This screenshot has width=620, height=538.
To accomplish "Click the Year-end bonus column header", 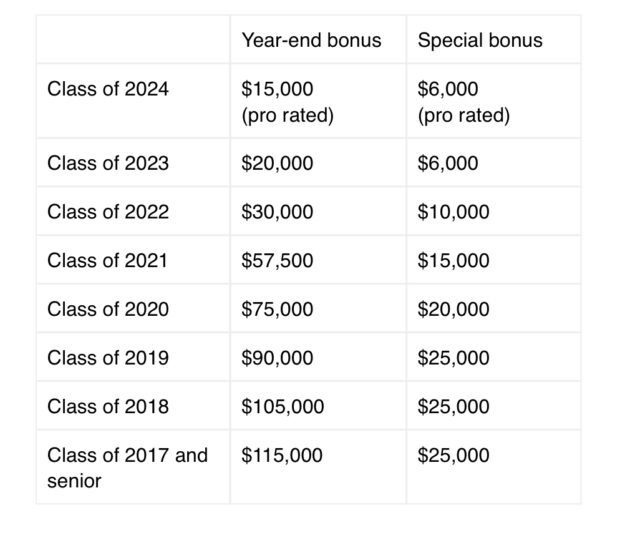I will pos(311,40).
